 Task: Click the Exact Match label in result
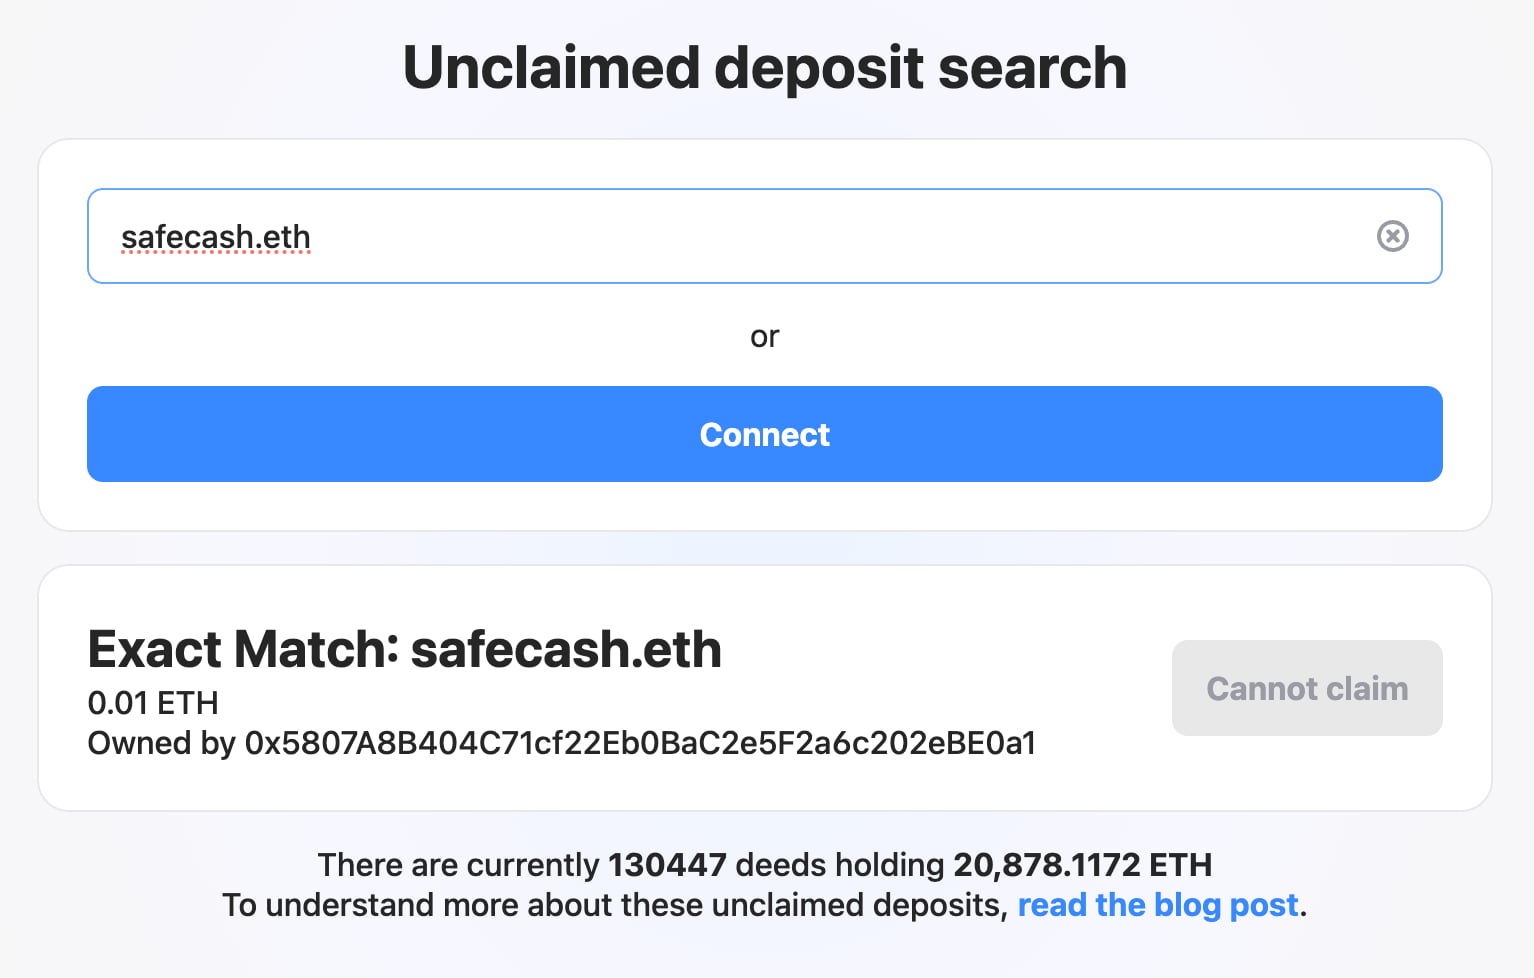[243, 649]
